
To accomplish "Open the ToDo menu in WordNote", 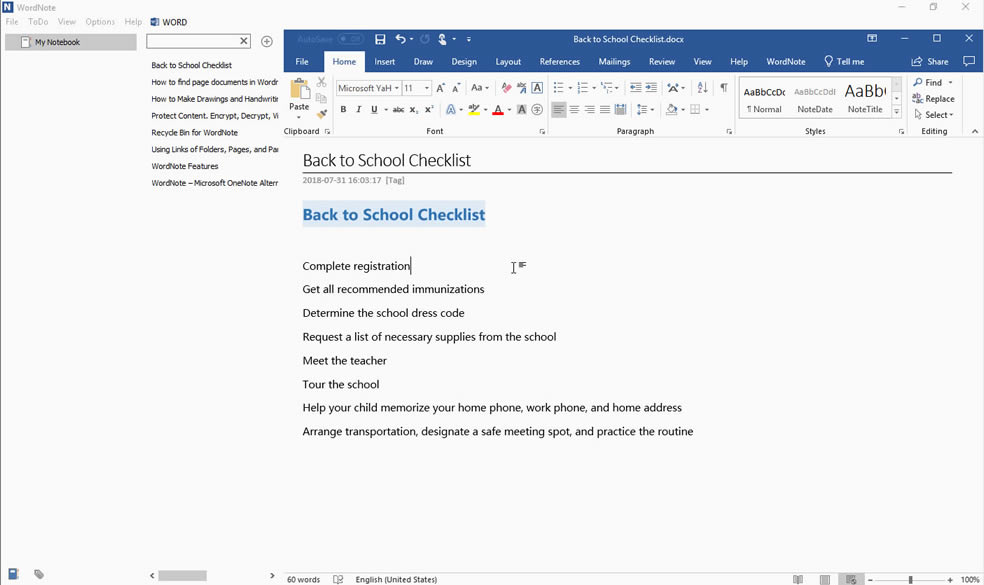I will pos(38,21).
